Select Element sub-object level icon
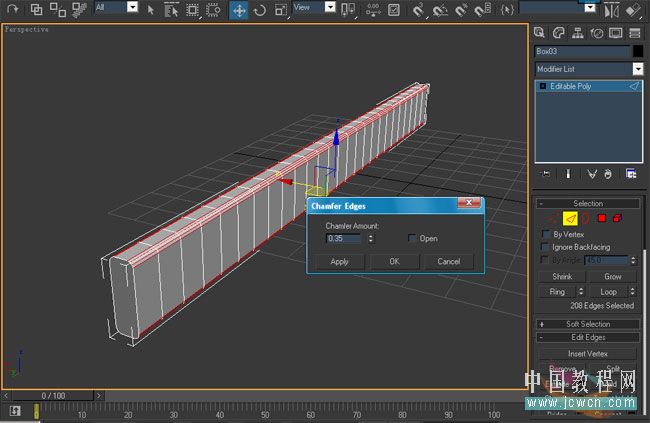 click(617, 218)
